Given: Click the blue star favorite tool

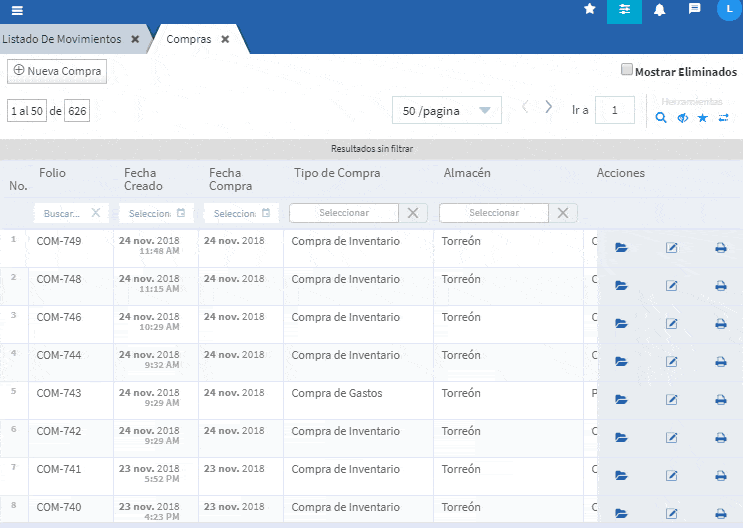Looking at the screenshot, I should tap(703, 118).
